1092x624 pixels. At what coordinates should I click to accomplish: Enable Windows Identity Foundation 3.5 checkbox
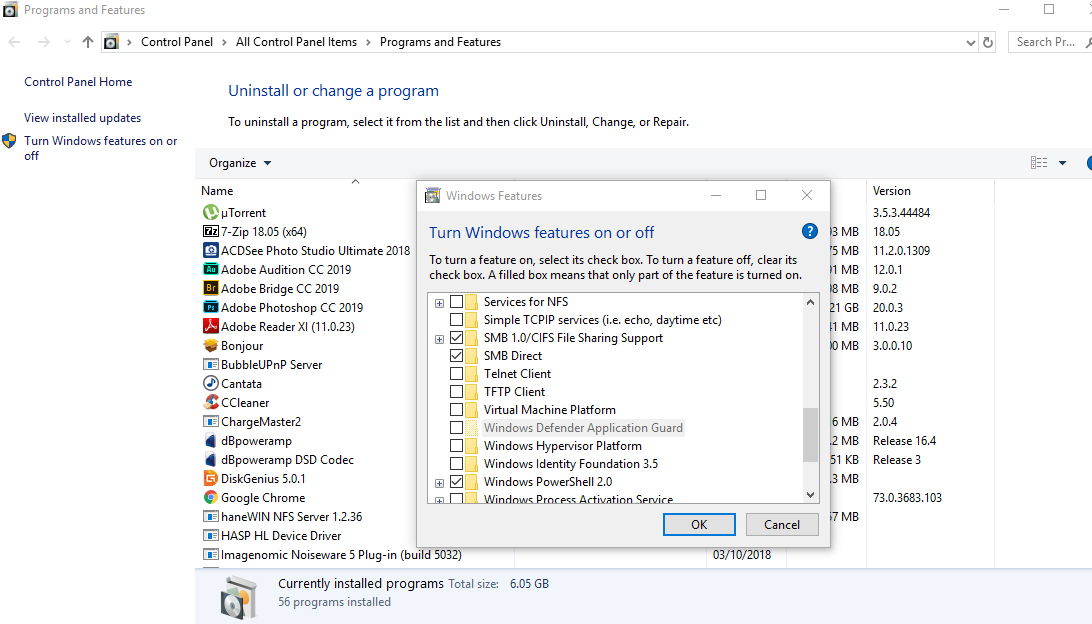click(456, 463)
